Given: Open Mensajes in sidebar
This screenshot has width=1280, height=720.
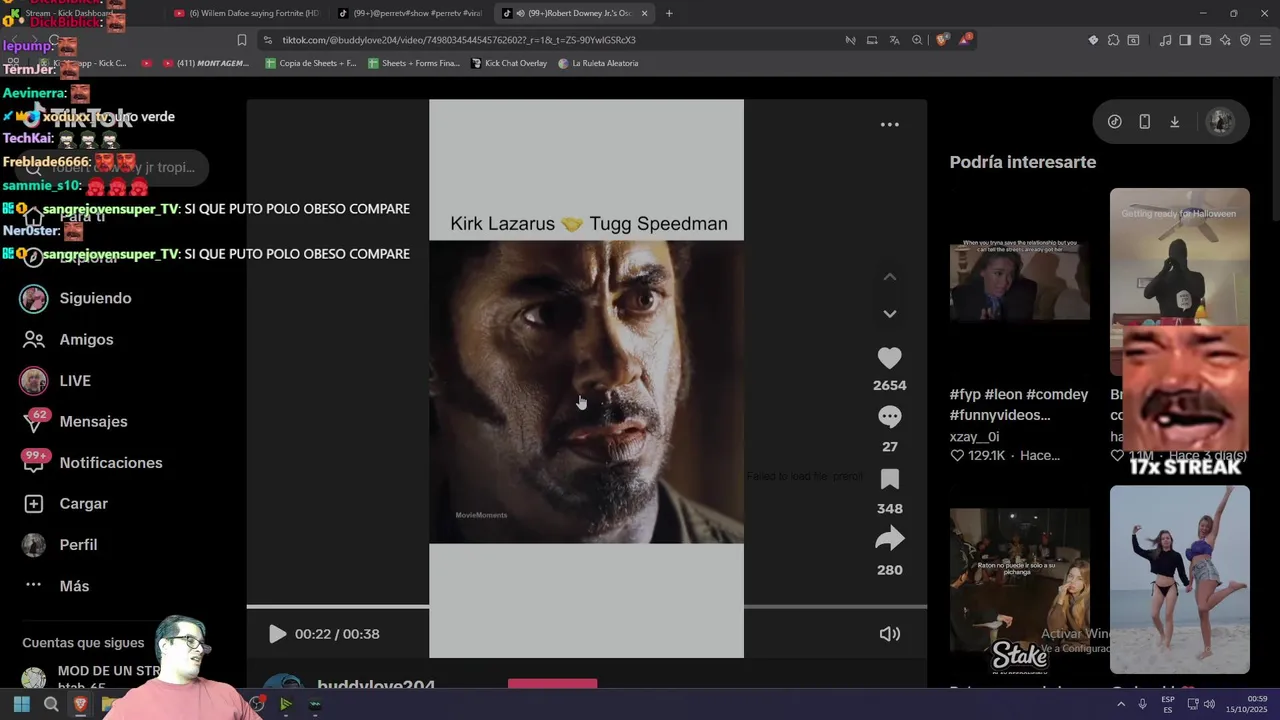Looking at the screenshot, I should [93, 422].
